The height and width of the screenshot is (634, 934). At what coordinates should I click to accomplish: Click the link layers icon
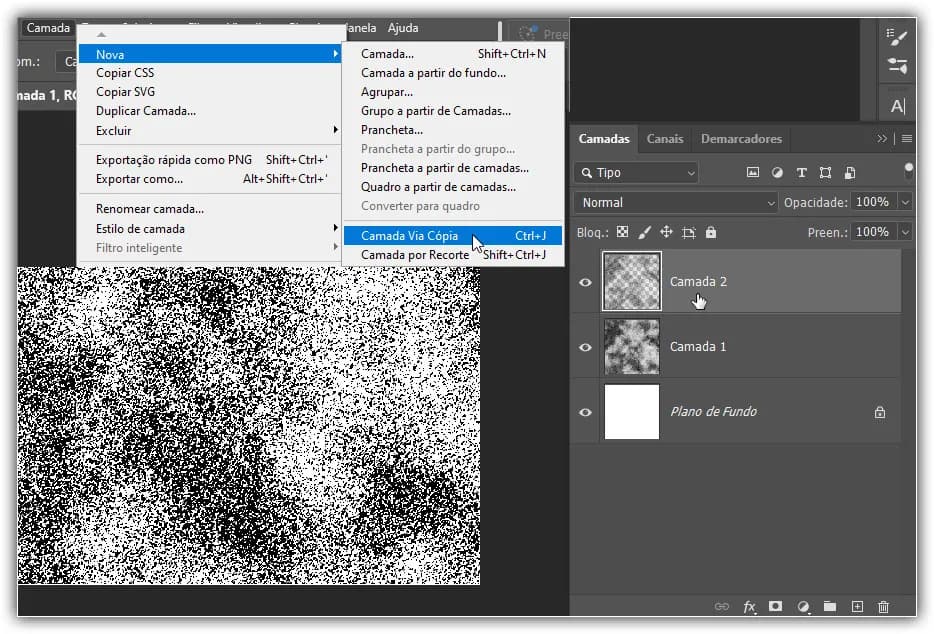[x=721, y=607]
